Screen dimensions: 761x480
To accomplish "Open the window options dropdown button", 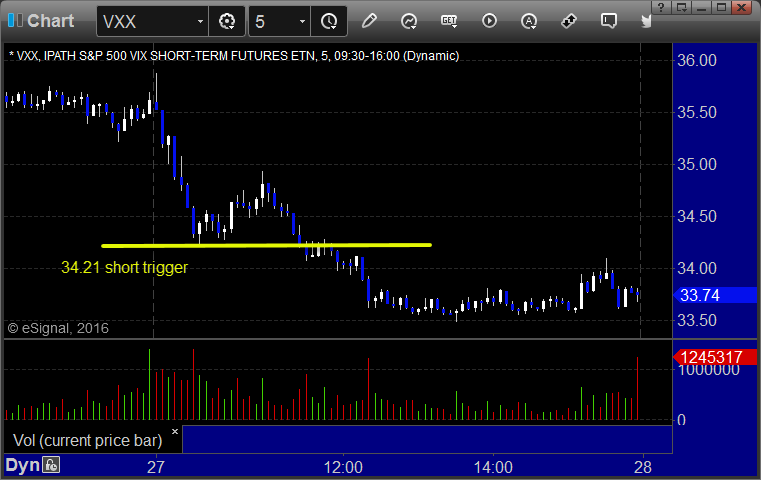I will [681, 7].
